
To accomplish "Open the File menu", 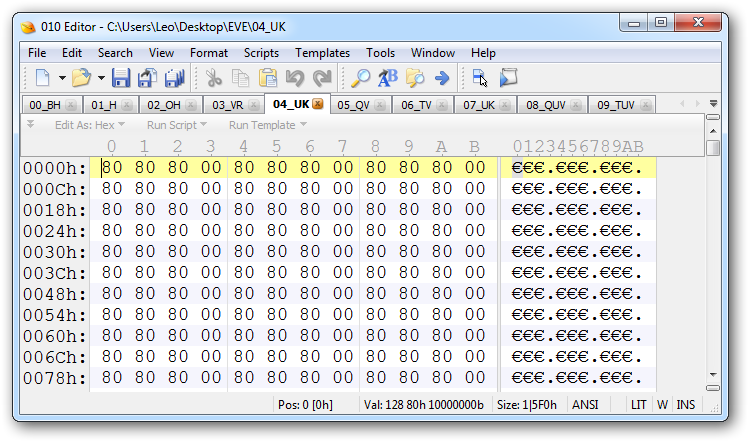I will point(37,53).
